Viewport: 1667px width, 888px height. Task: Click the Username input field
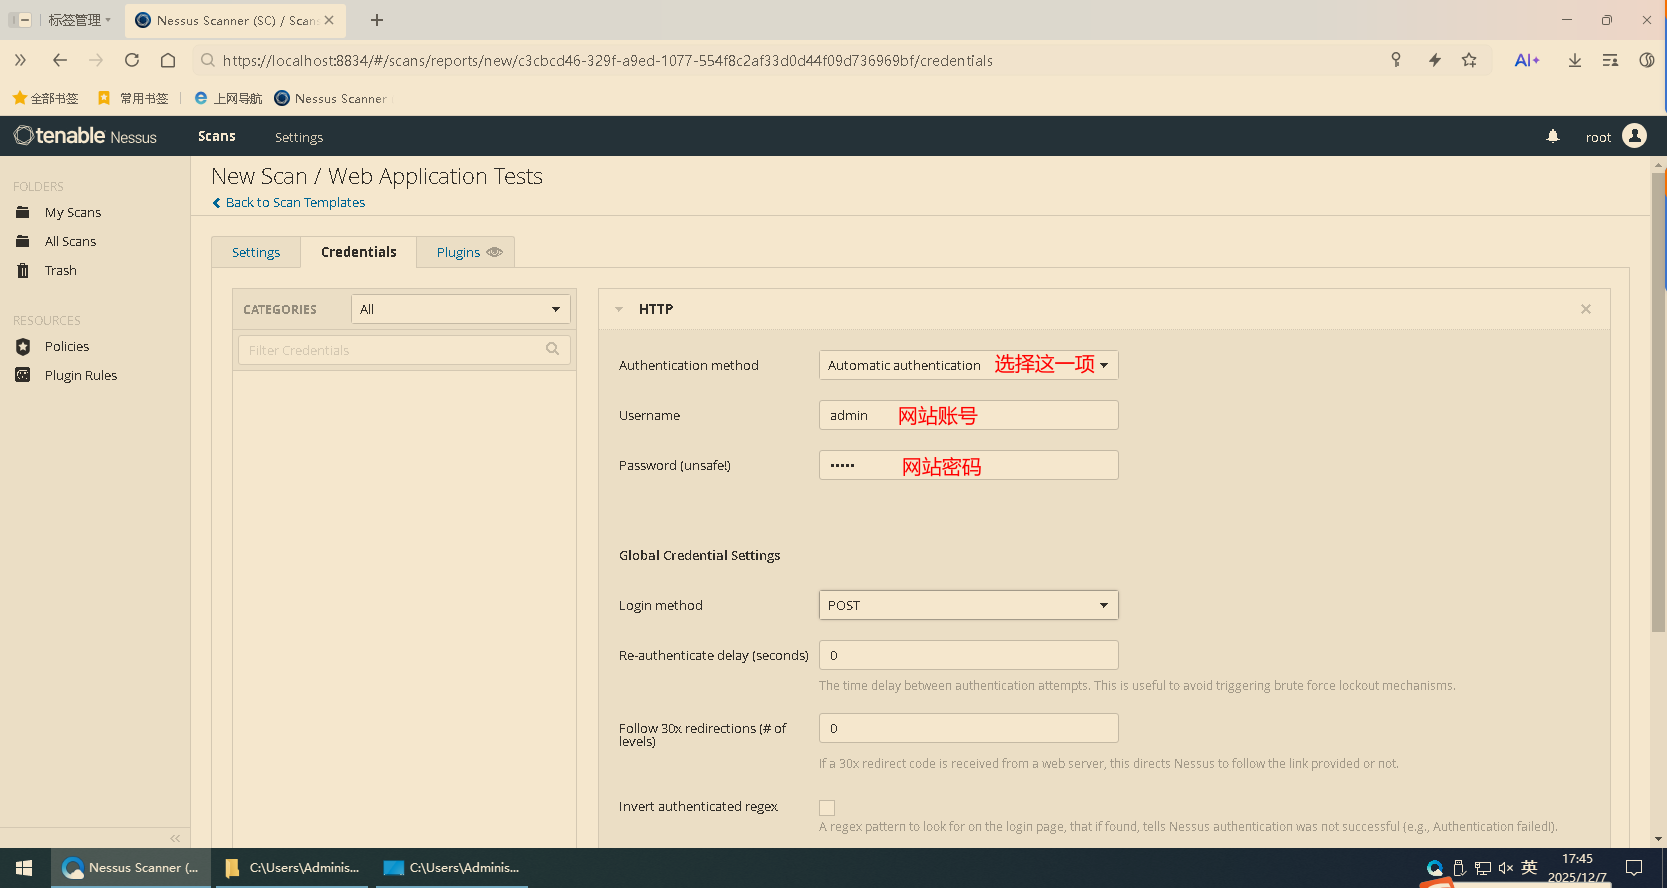coord(967,415)
